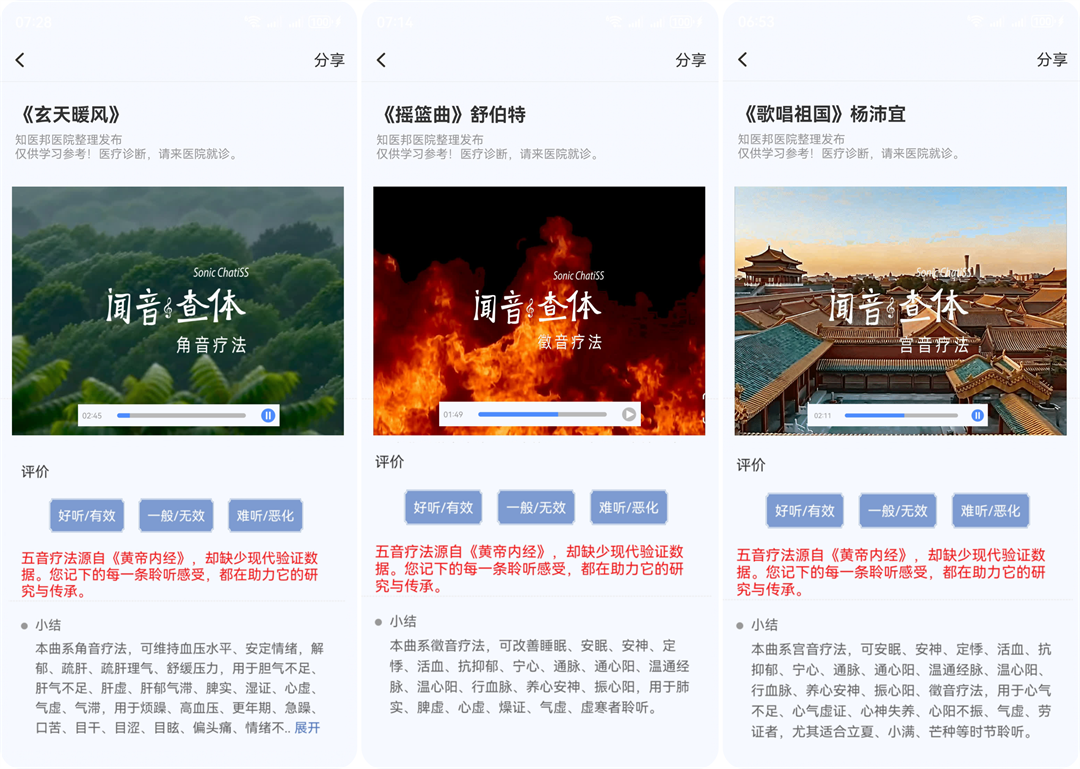
Task: Go back from 《玄天暖风》 screen
Action: pos(20,60)
